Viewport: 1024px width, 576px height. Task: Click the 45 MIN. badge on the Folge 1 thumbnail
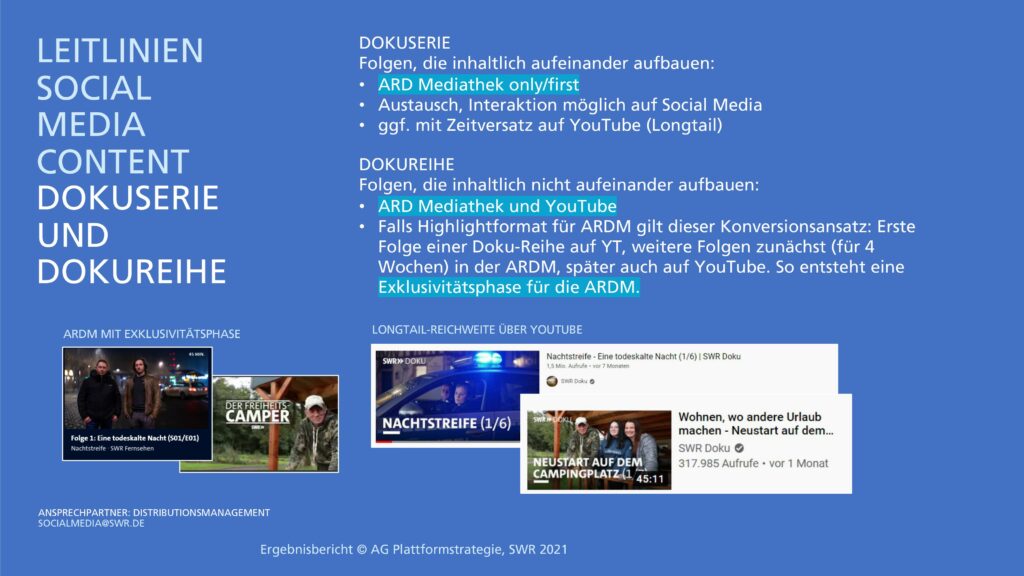pos(194,353)
